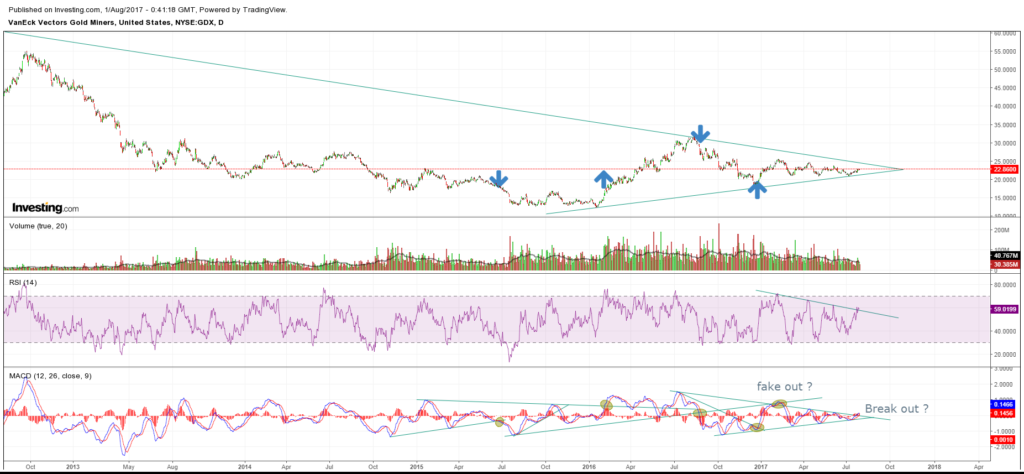Click the 2017 label on time axis

pos(762,467)
